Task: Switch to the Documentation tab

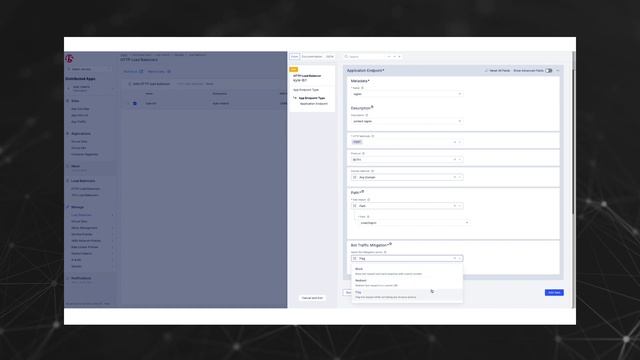Action: (x=312, y=56)
